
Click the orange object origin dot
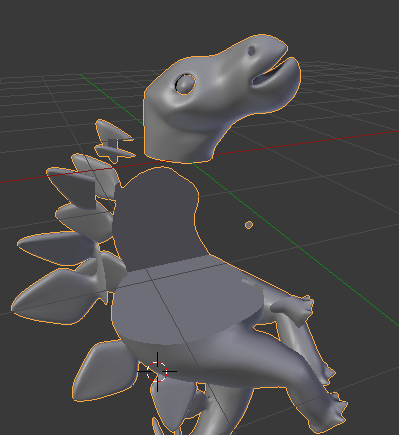(x=249, y=225)
